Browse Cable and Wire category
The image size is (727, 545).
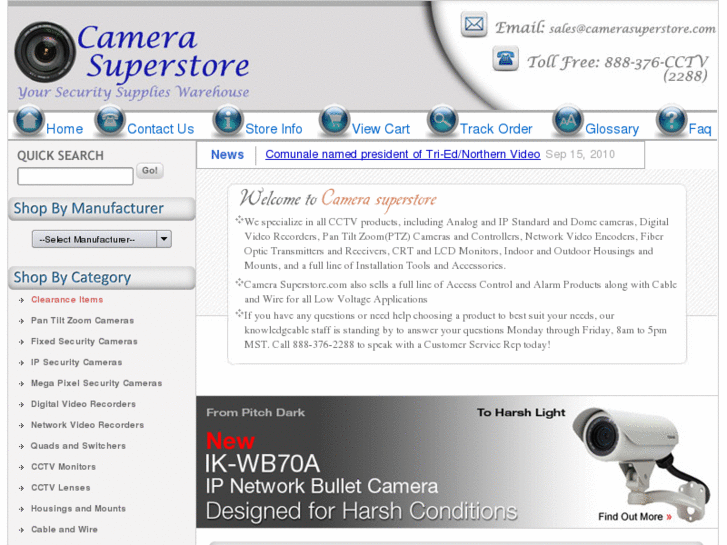[64, 529]
